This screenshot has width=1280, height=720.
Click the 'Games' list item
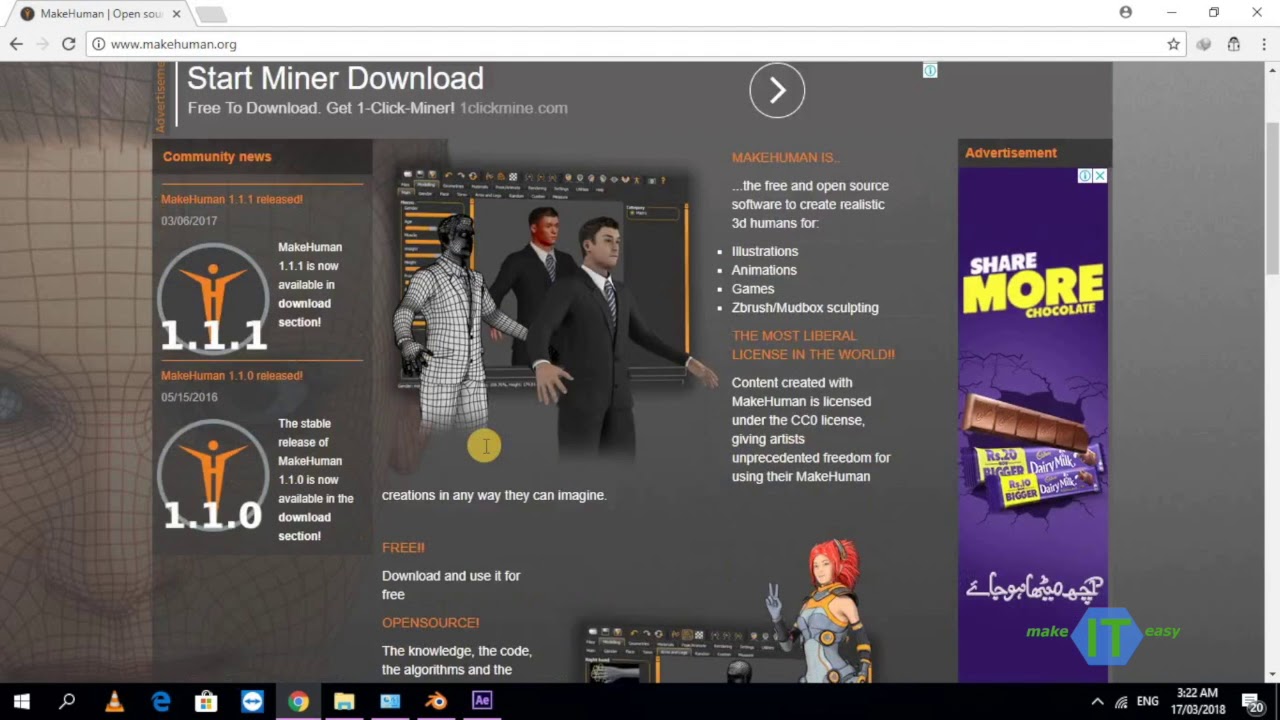coord(753,289)
